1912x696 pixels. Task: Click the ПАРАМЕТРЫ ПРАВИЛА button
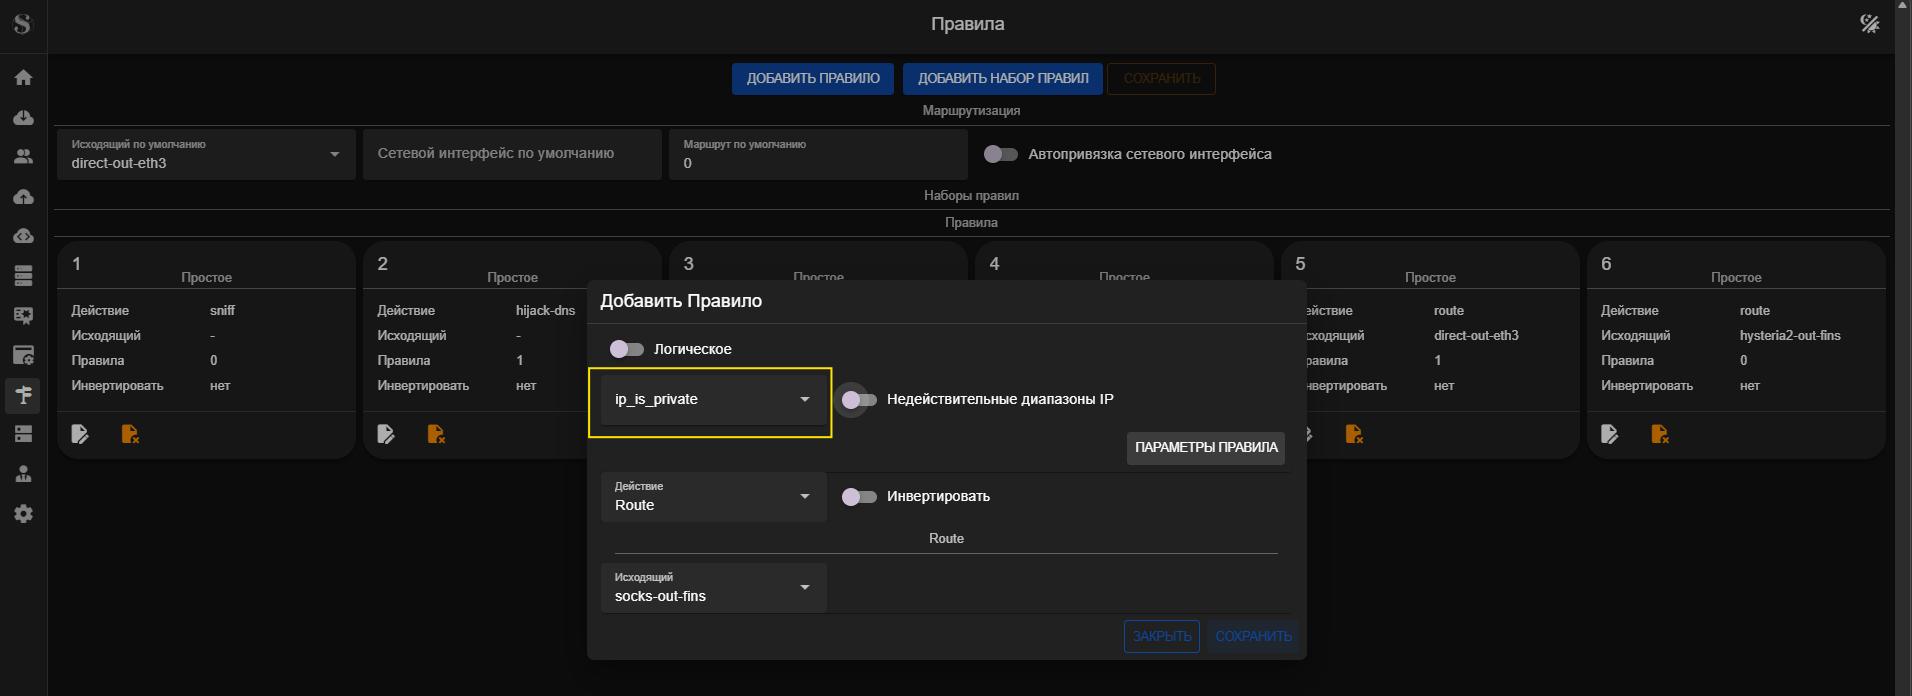tap(1205, 448)
